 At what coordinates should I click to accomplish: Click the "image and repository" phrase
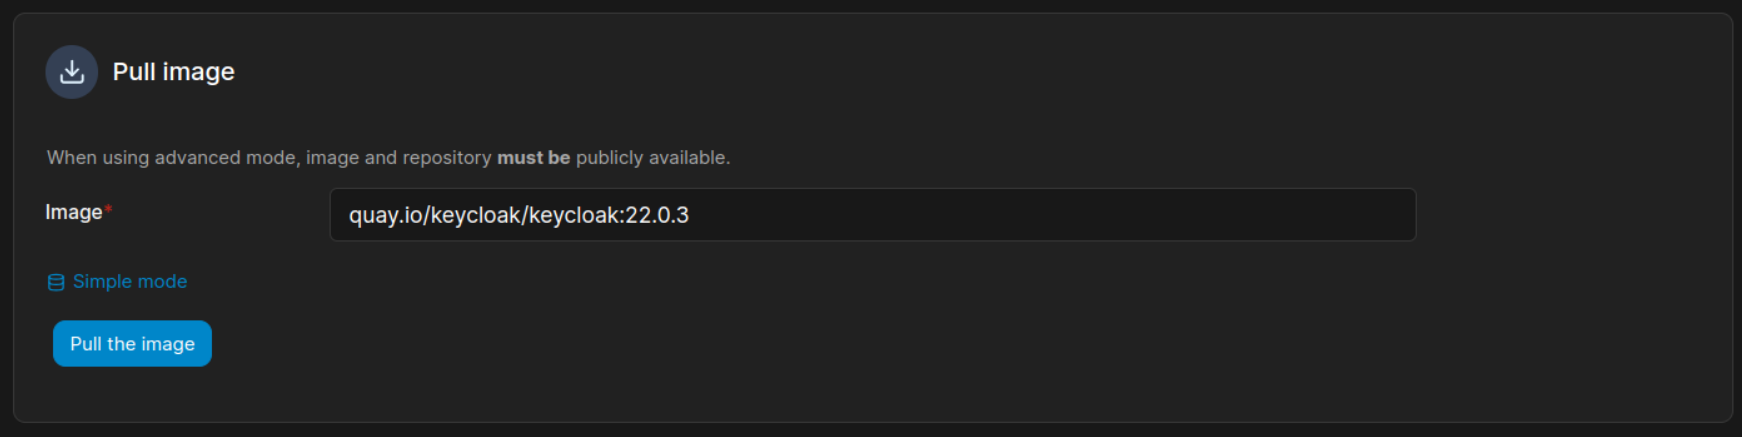398,158
